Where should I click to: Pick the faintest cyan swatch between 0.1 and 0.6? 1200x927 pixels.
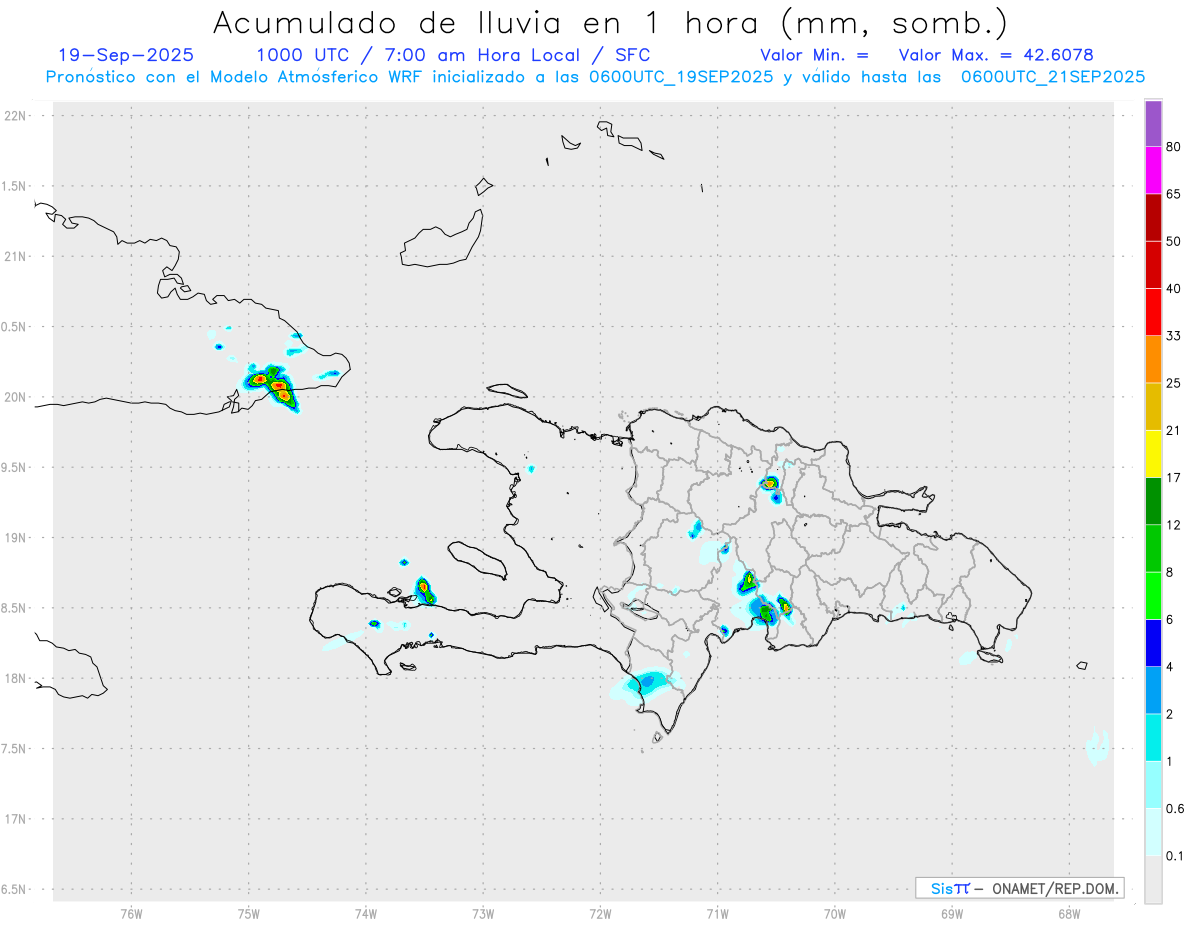coord(1153,832)
